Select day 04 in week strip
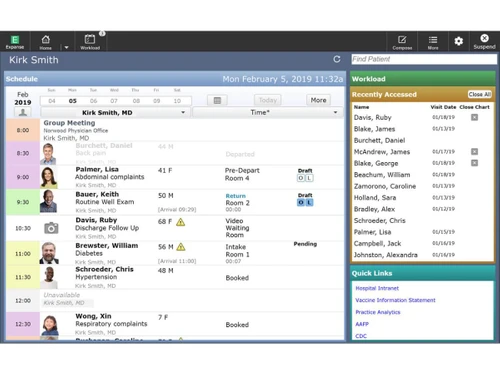The height and width of the screenshot is (375, 500). (x=52, y=101)
